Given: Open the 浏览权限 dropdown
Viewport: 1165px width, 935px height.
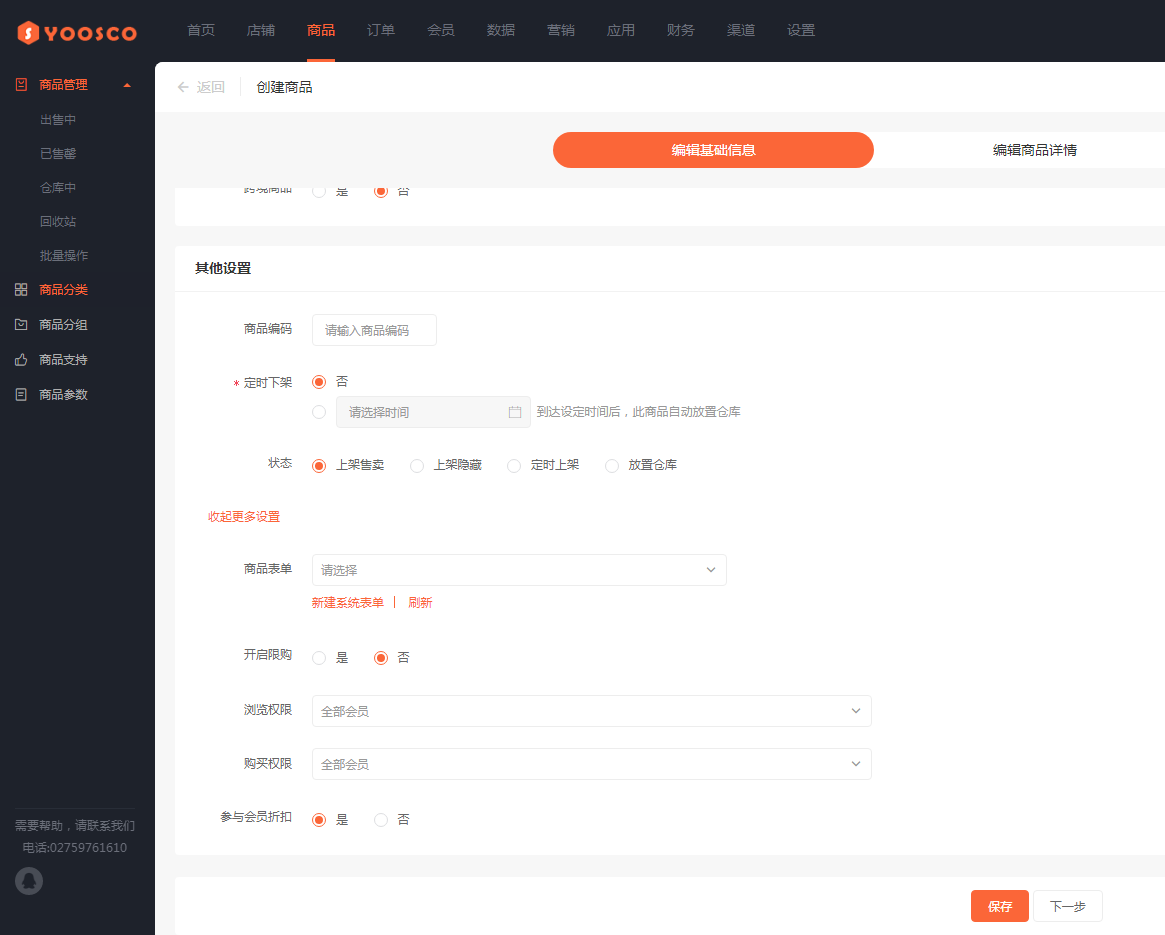Looking at the screenshot, I should 591,711.
